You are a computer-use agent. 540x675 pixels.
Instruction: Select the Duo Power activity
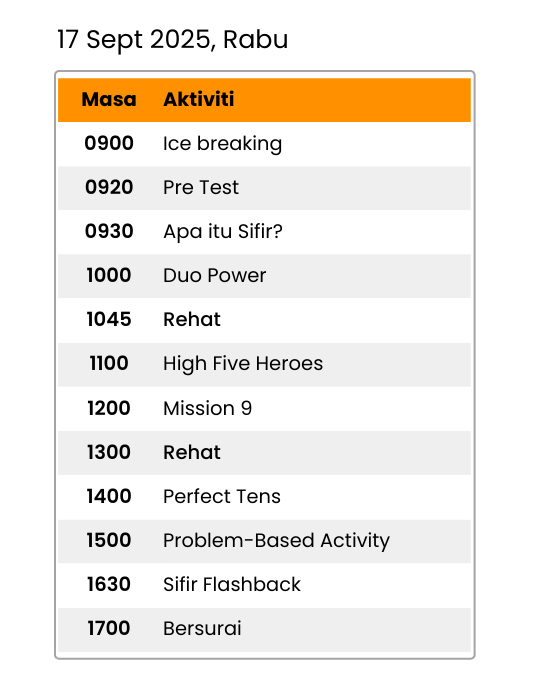pos(214,276)
